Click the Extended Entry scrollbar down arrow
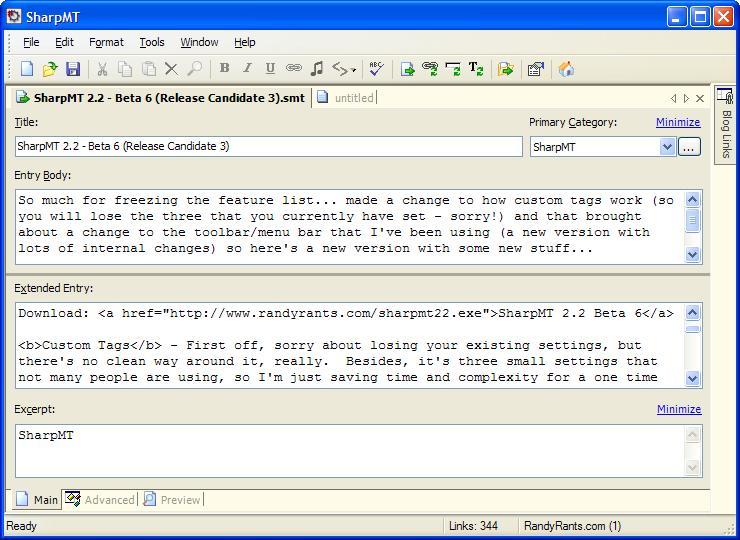The image size is (740, 540). click(692, 379)
